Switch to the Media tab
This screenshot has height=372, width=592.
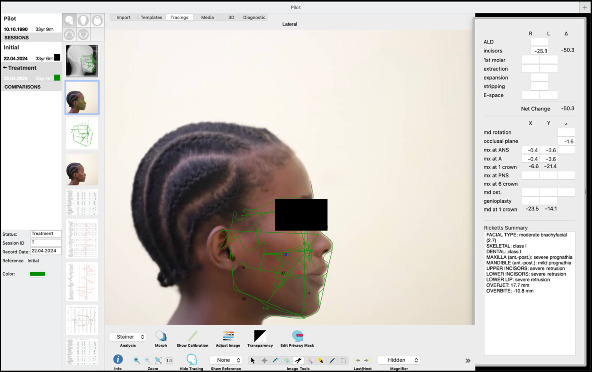207,17
